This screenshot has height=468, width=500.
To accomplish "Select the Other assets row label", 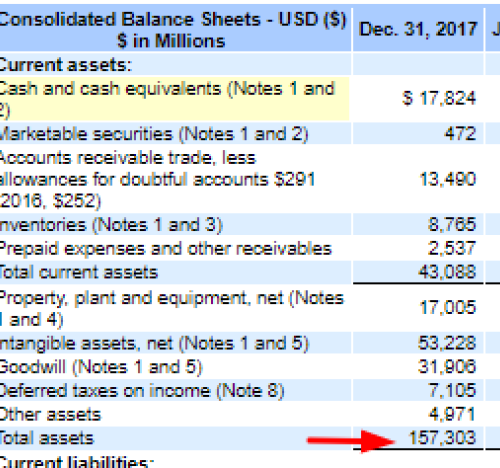I will tap(50, 415).
